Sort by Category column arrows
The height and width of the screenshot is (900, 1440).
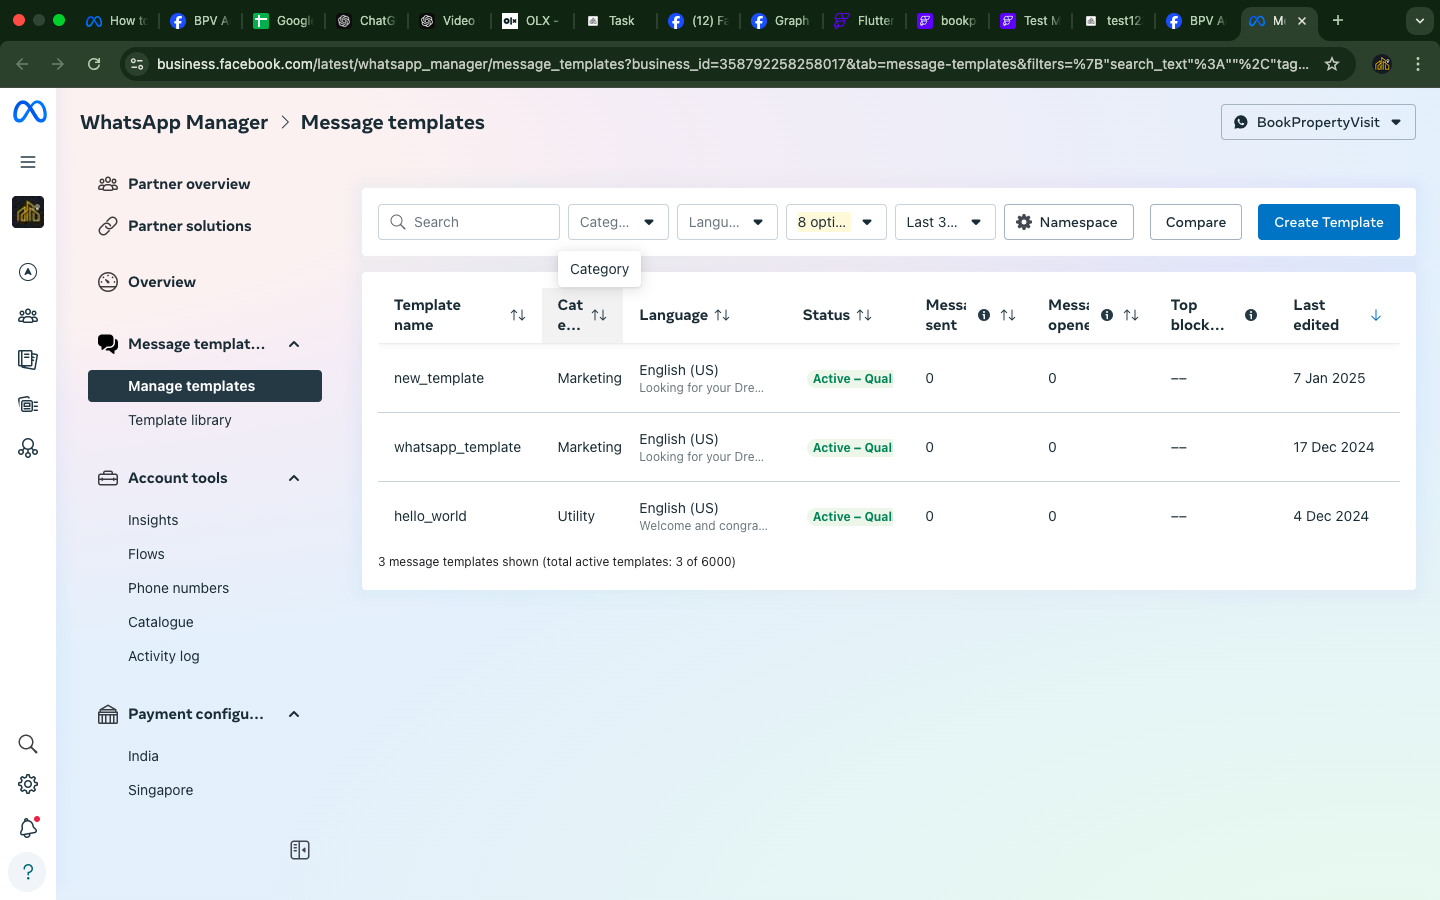pos(599,315)
